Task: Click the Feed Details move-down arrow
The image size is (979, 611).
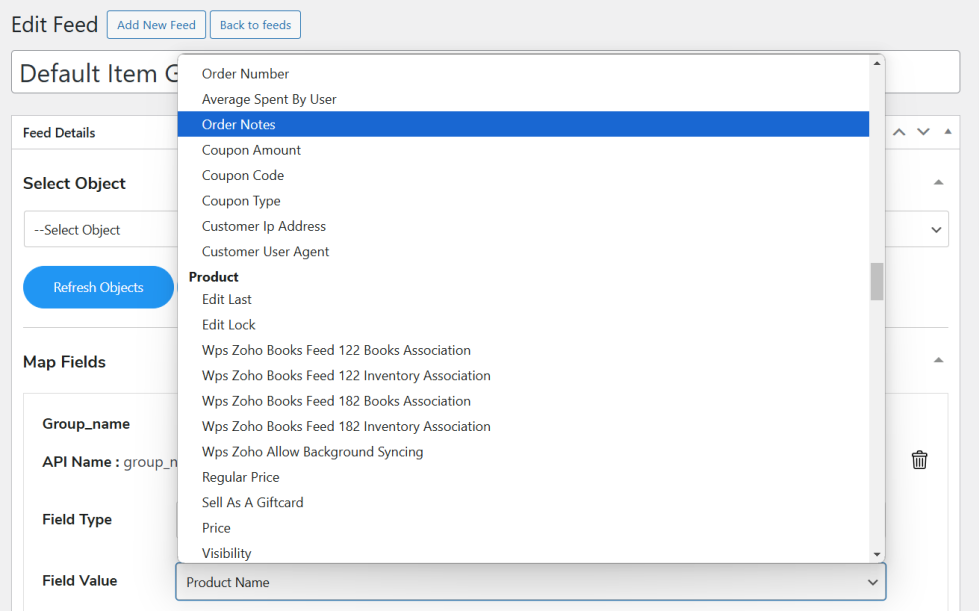Action: tap(923, 132)
